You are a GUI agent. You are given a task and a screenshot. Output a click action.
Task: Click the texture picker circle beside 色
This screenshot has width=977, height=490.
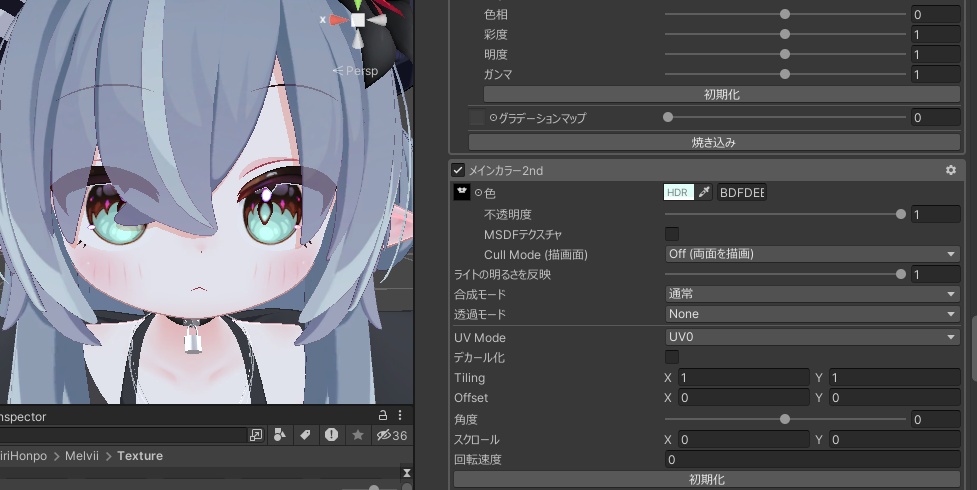[x=478, y=193]
